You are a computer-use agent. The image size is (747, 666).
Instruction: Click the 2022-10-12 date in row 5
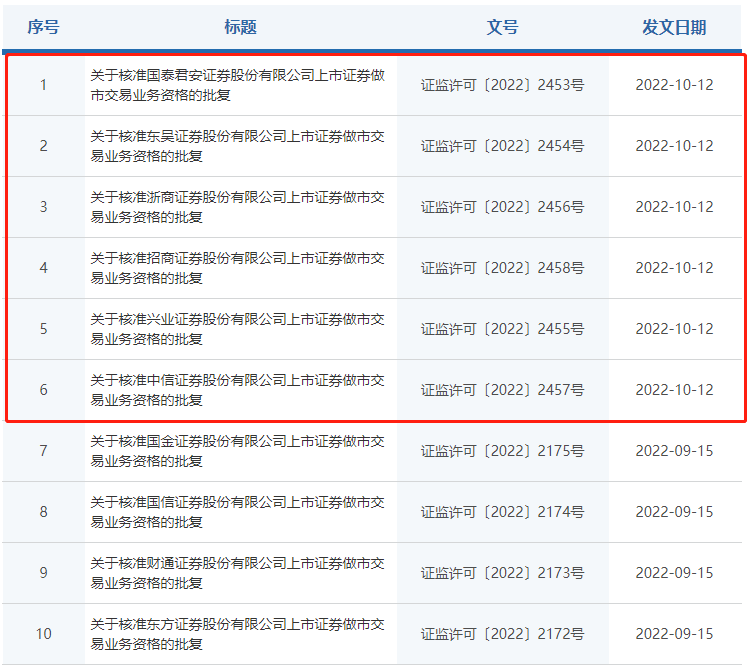tap(674, 329)
